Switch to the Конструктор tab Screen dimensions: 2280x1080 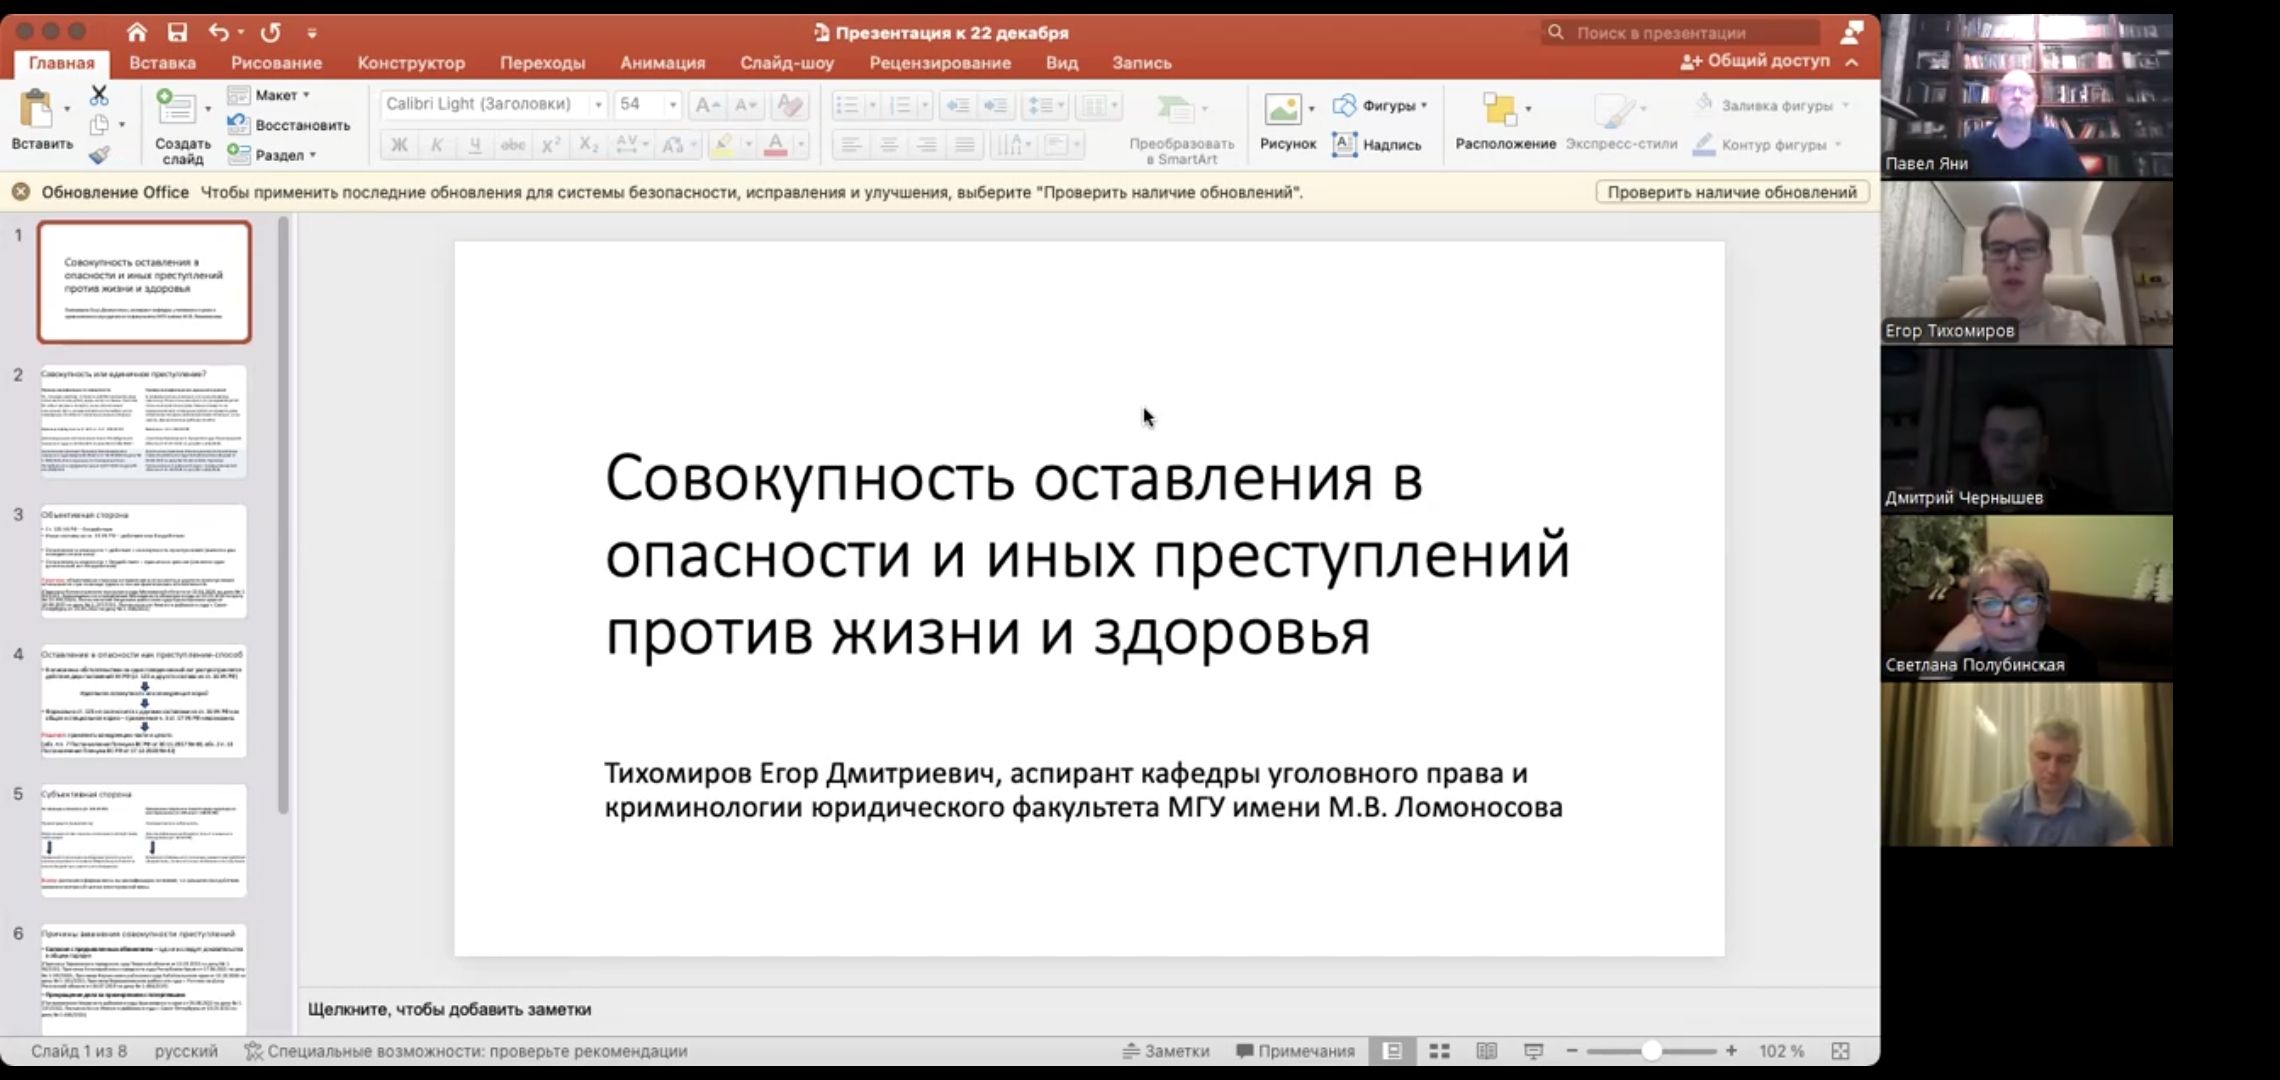[411, 63]
